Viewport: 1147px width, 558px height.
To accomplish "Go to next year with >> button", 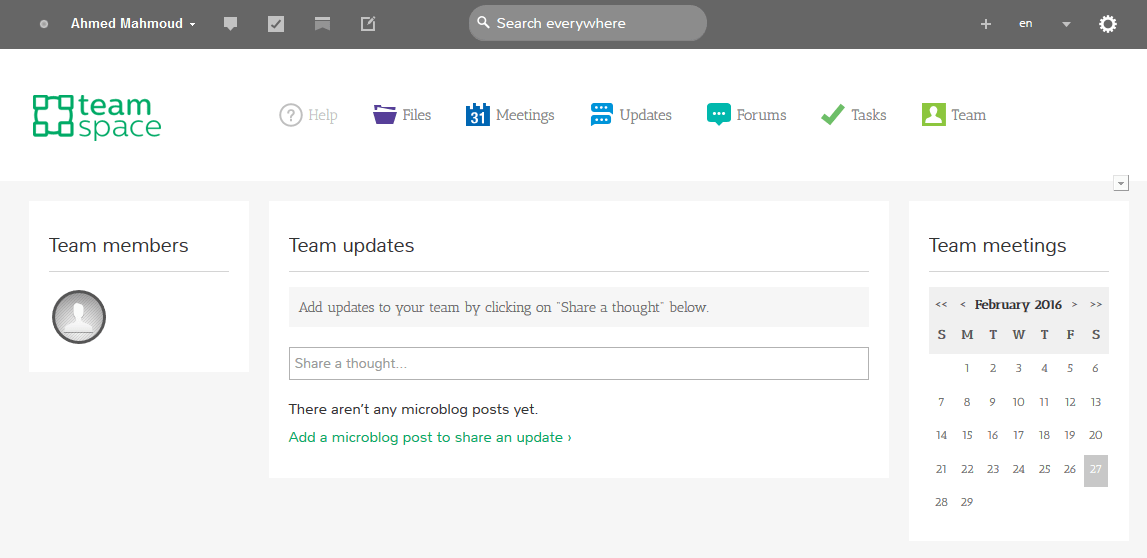I will (1096, 304).
